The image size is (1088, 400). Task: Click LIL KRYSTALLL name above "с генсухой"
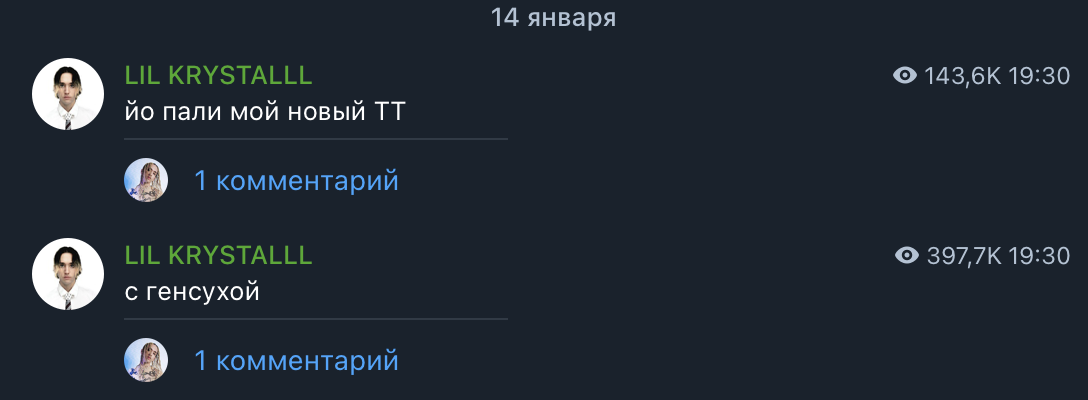pos(219,256)
